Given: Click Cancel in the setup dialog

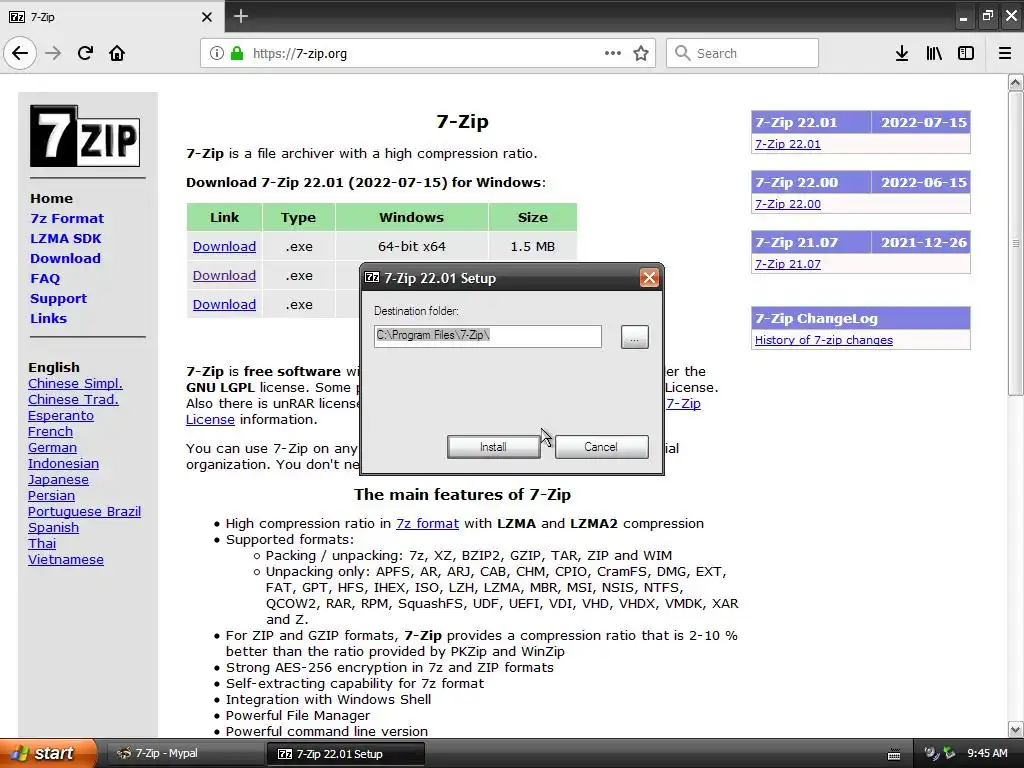Looking at the screenshot, I should click(x=601, y=447).
